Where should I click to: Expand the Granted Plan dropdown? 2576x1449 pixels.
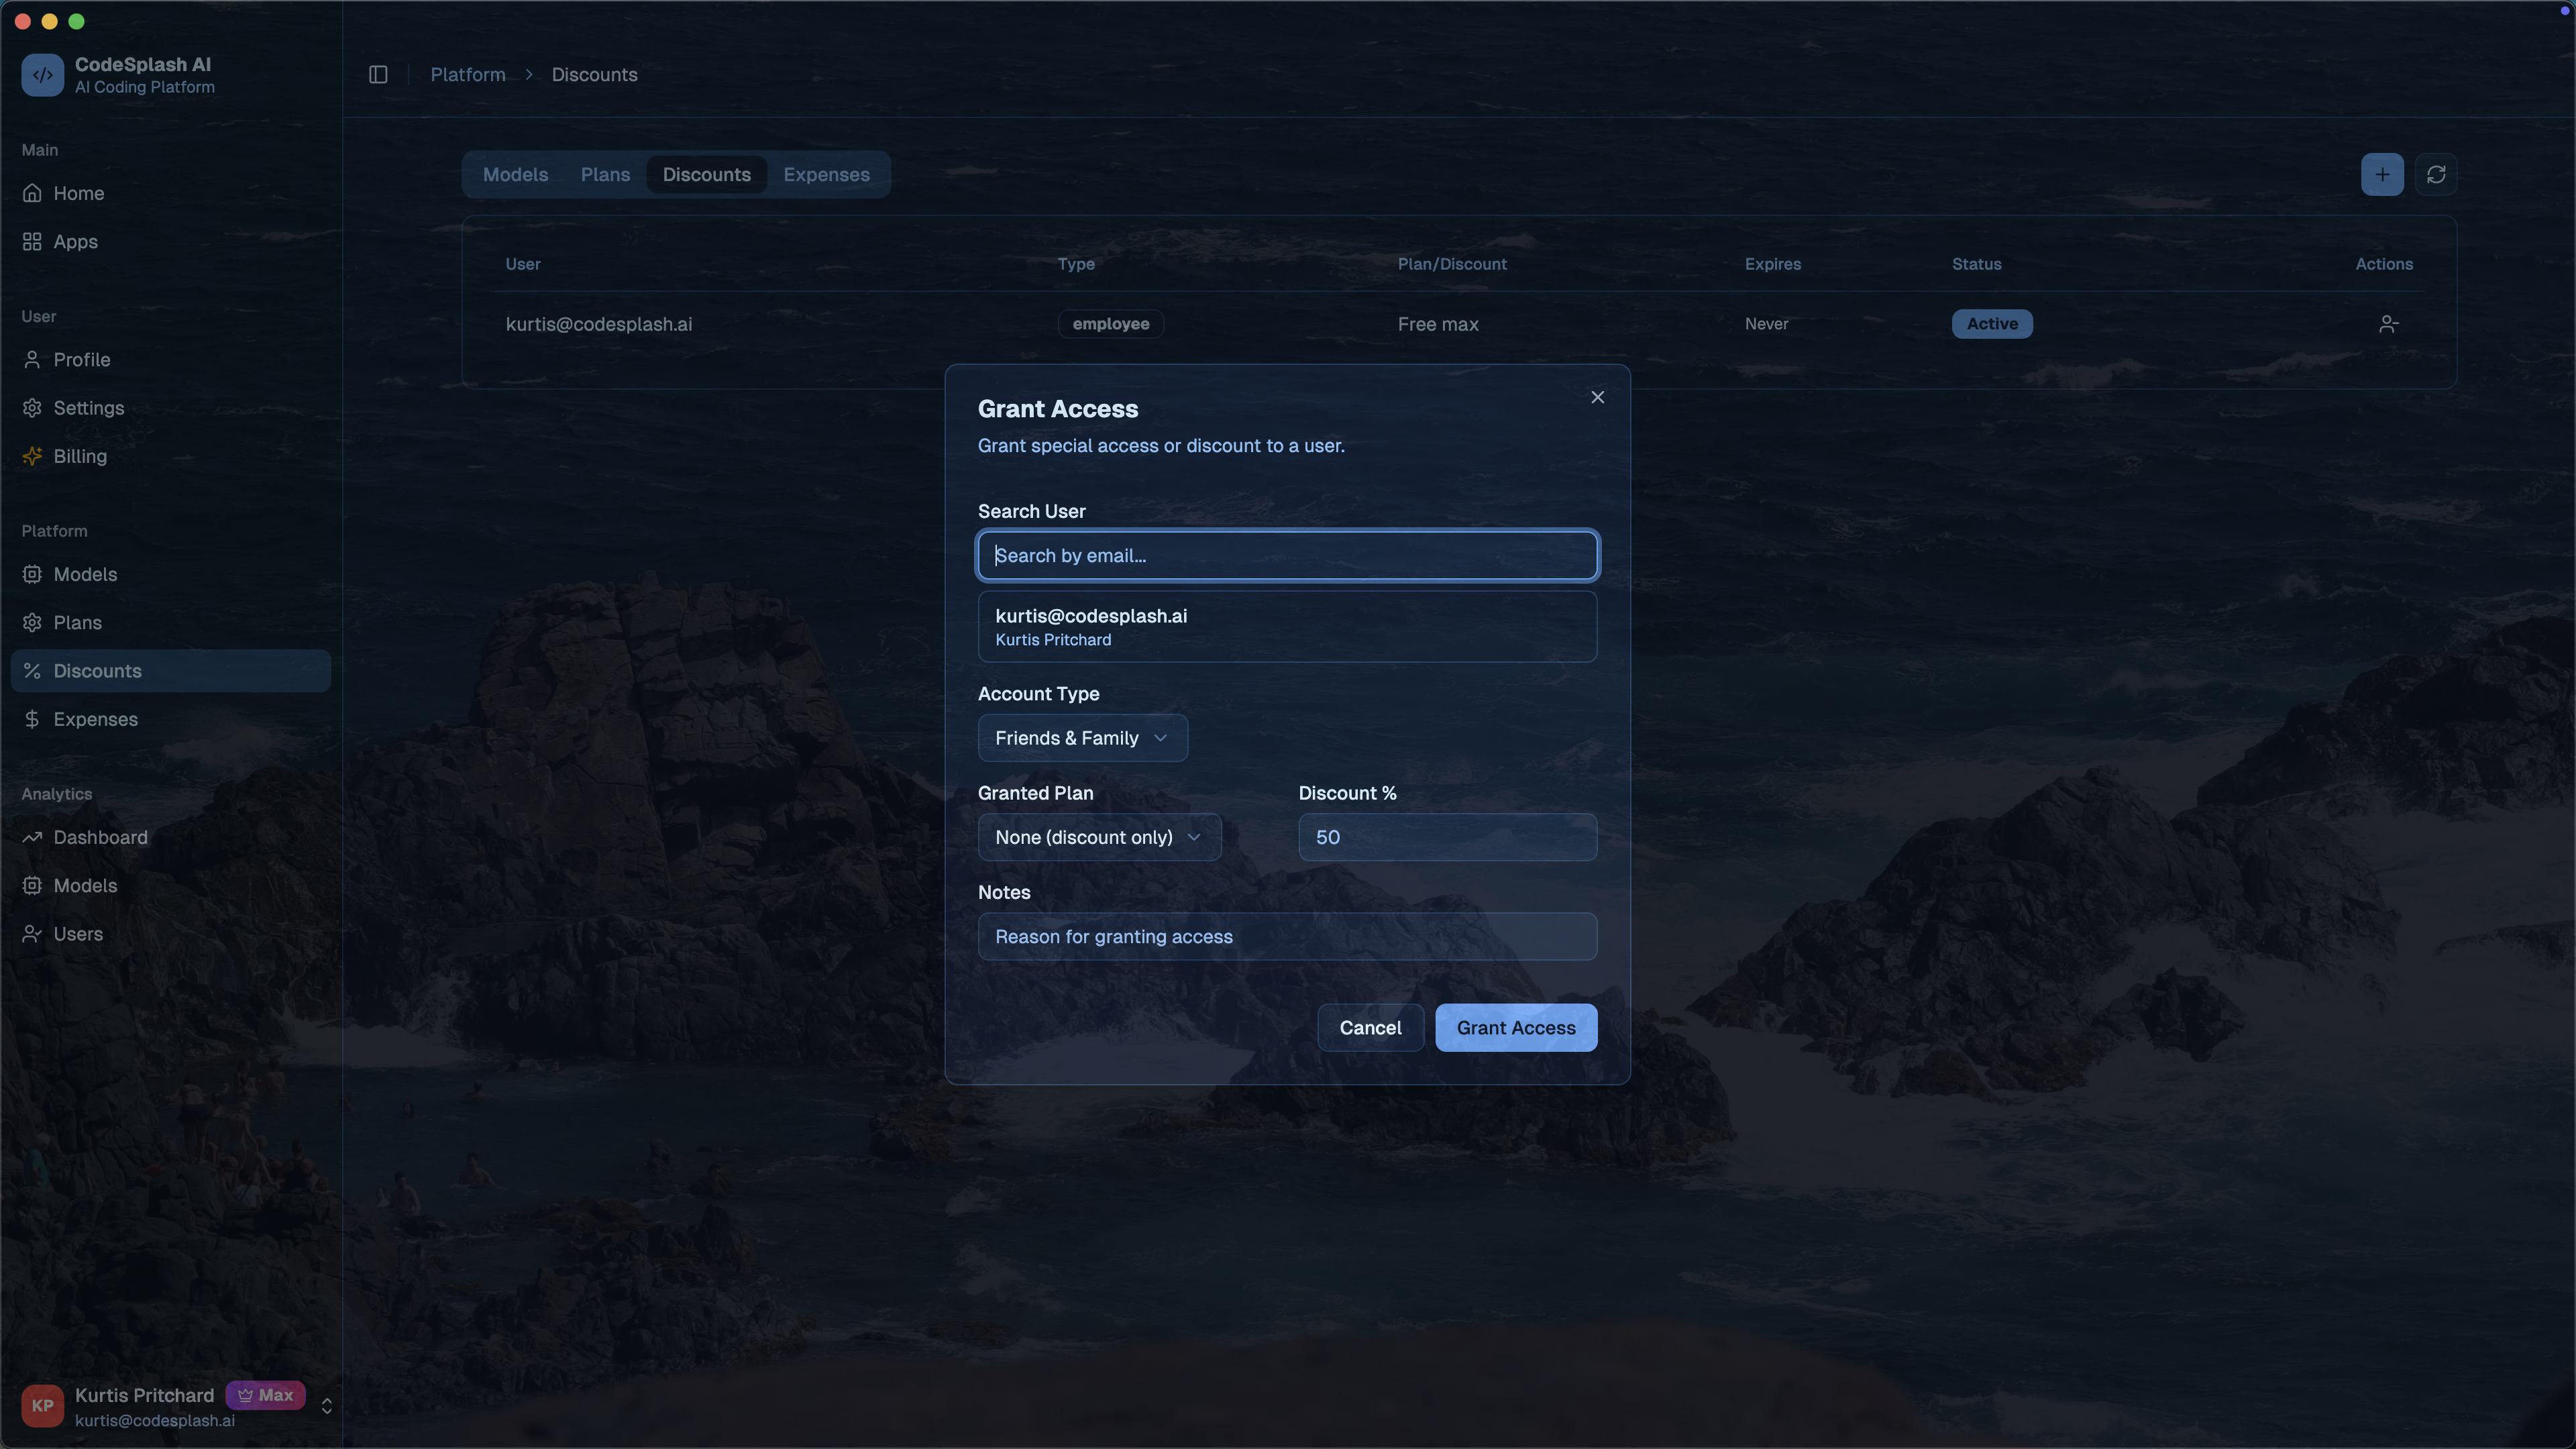[x=1099, y=837]
